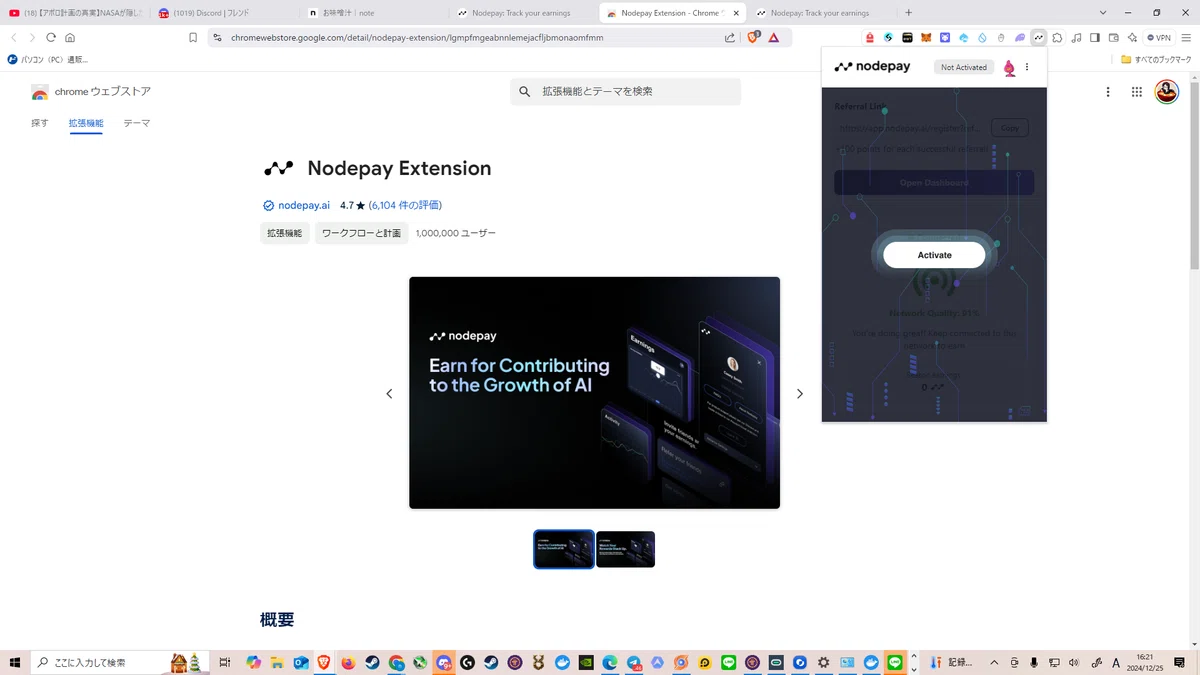
Task: Reload the page
Action: 51,38
